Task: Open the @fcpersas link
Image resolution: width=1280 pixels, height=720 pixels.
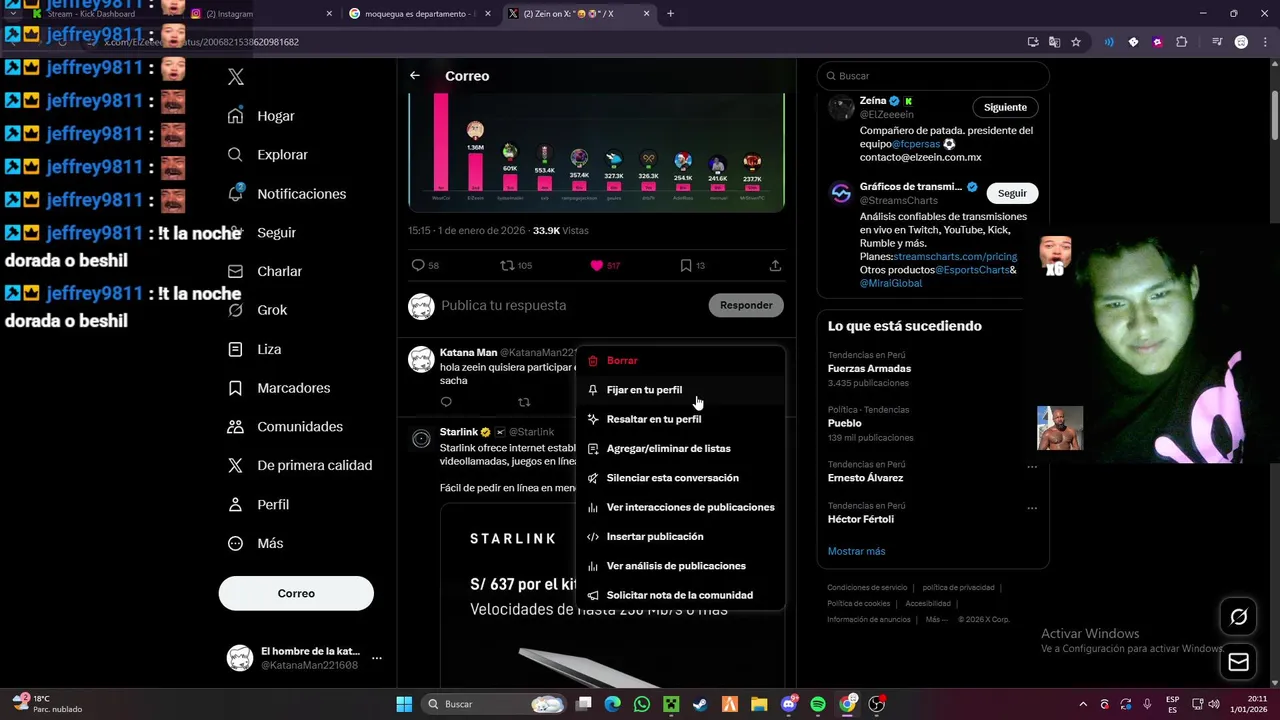Action: 916,144
